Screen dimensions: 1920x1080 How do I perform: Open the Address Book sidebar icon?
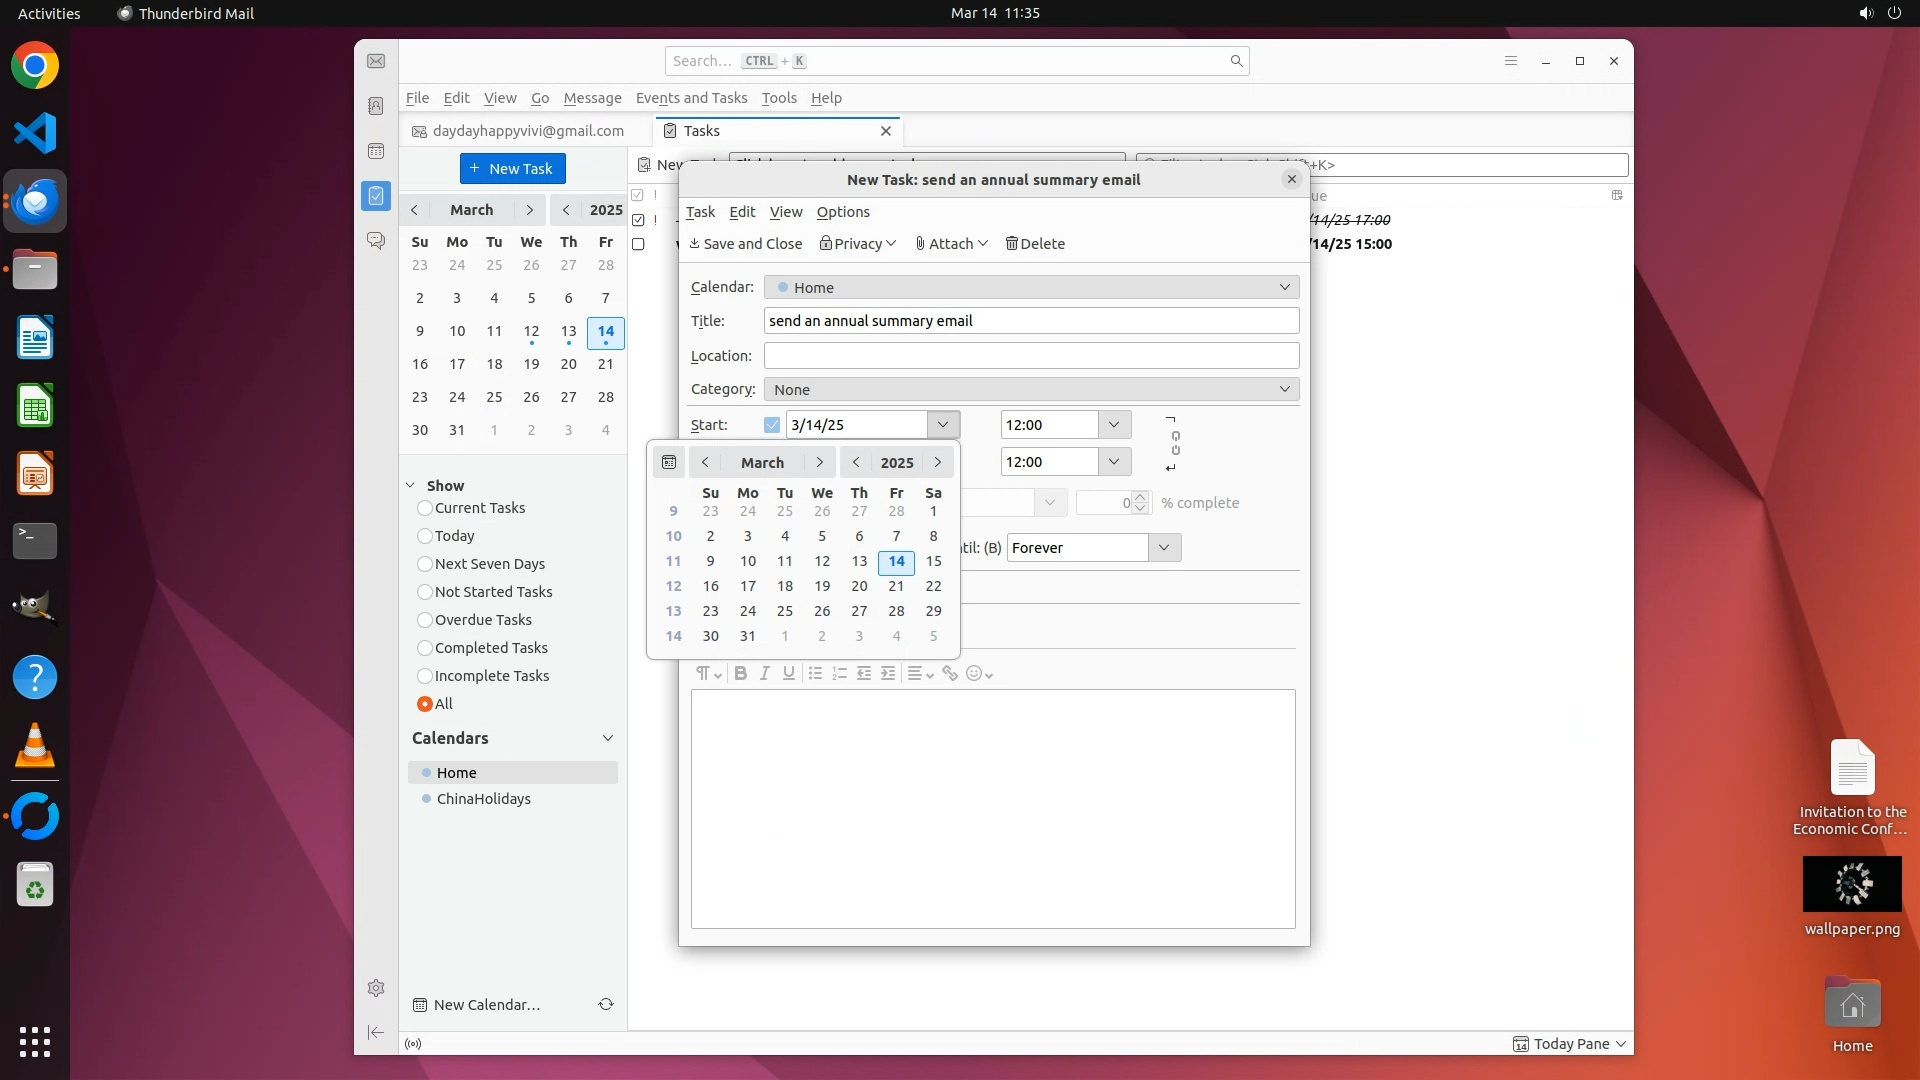(376, 106)
